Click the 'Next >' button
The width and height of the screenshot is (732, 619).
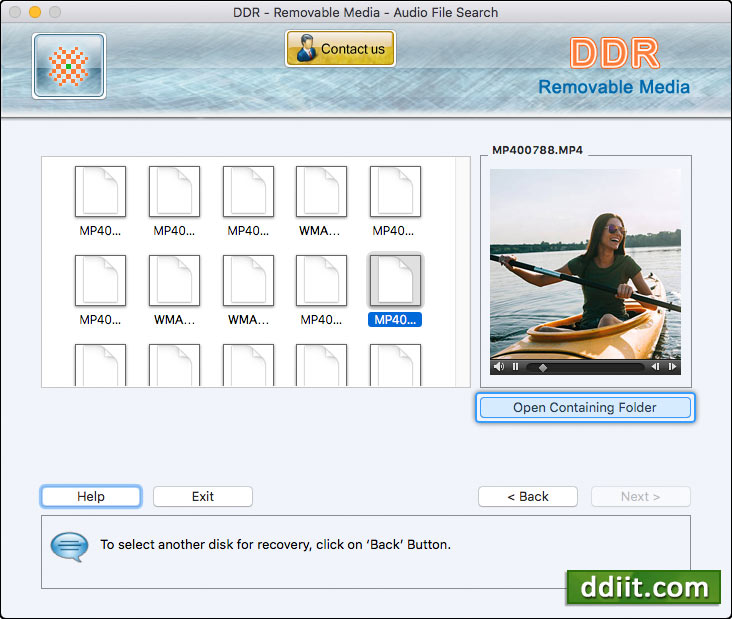pos(640,496)
